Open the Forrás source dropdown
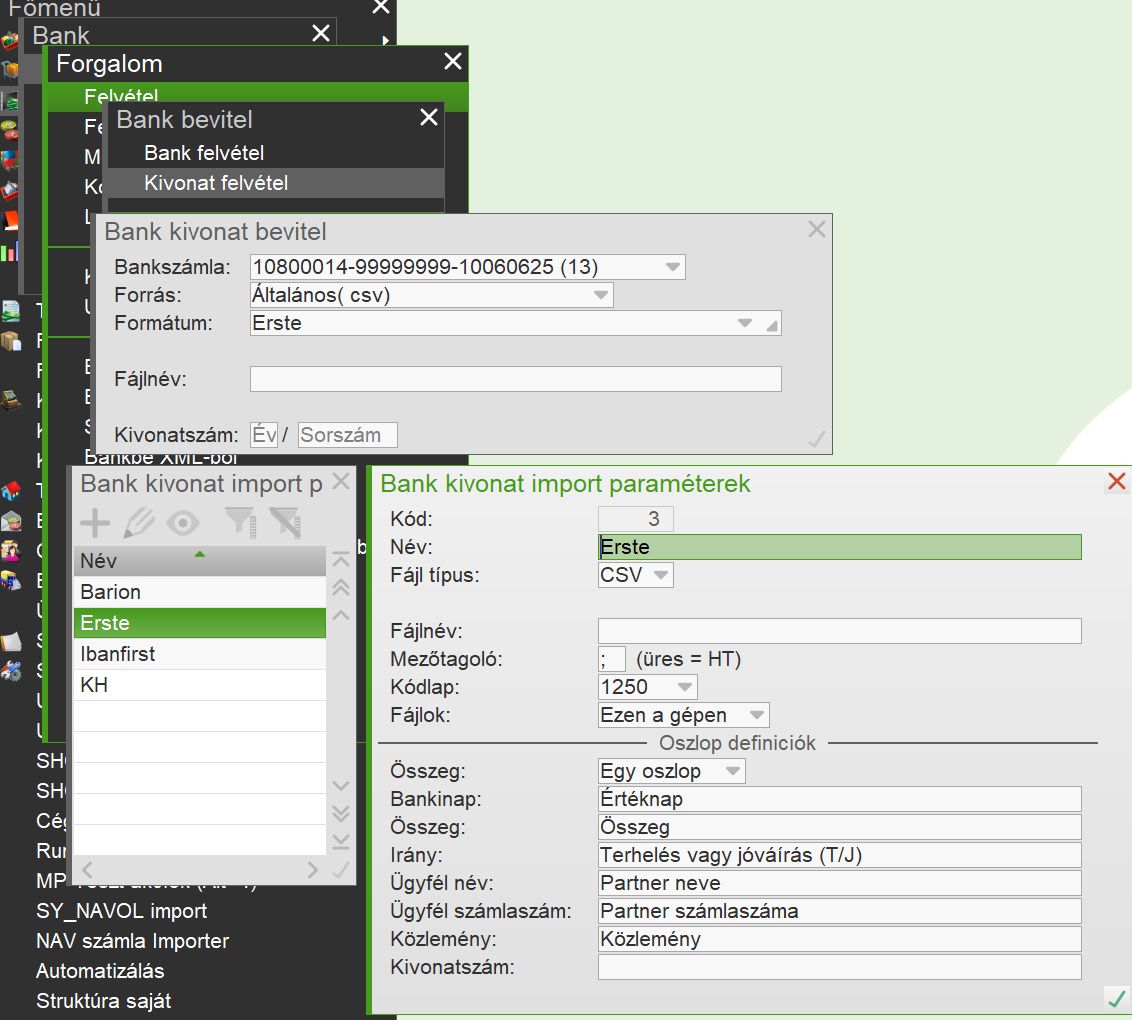This screenshot has width=1132, height=1020. point(601,295)
